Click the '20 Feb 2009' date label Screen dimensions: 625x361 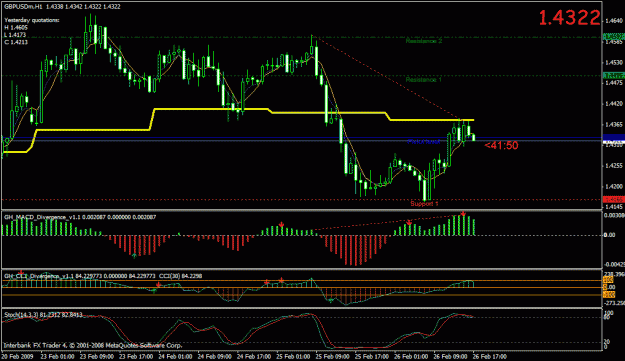[18, 356]
